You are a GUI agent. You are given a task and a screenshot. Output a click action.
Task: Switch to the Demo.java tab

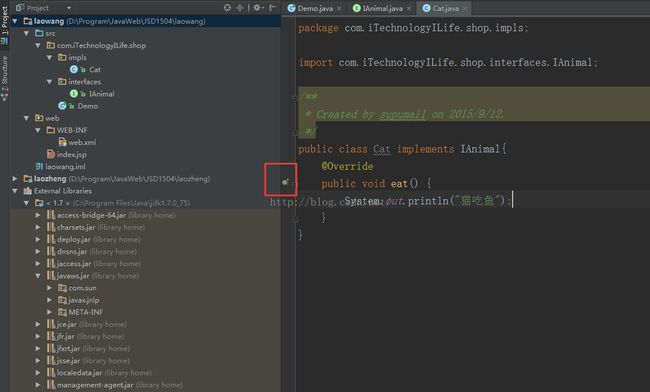coord(315,8)
